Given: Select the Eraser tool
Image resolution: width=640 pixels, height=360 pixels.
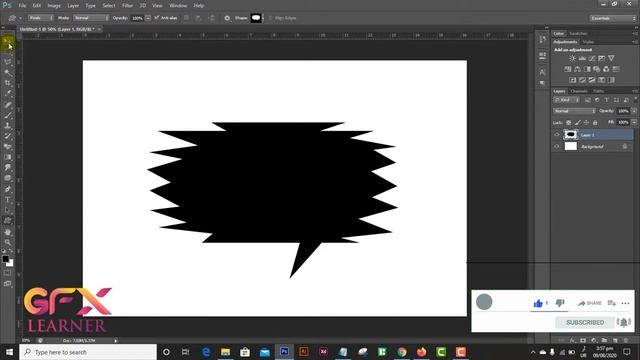Looking at the screenshot, I should [8, 147].
